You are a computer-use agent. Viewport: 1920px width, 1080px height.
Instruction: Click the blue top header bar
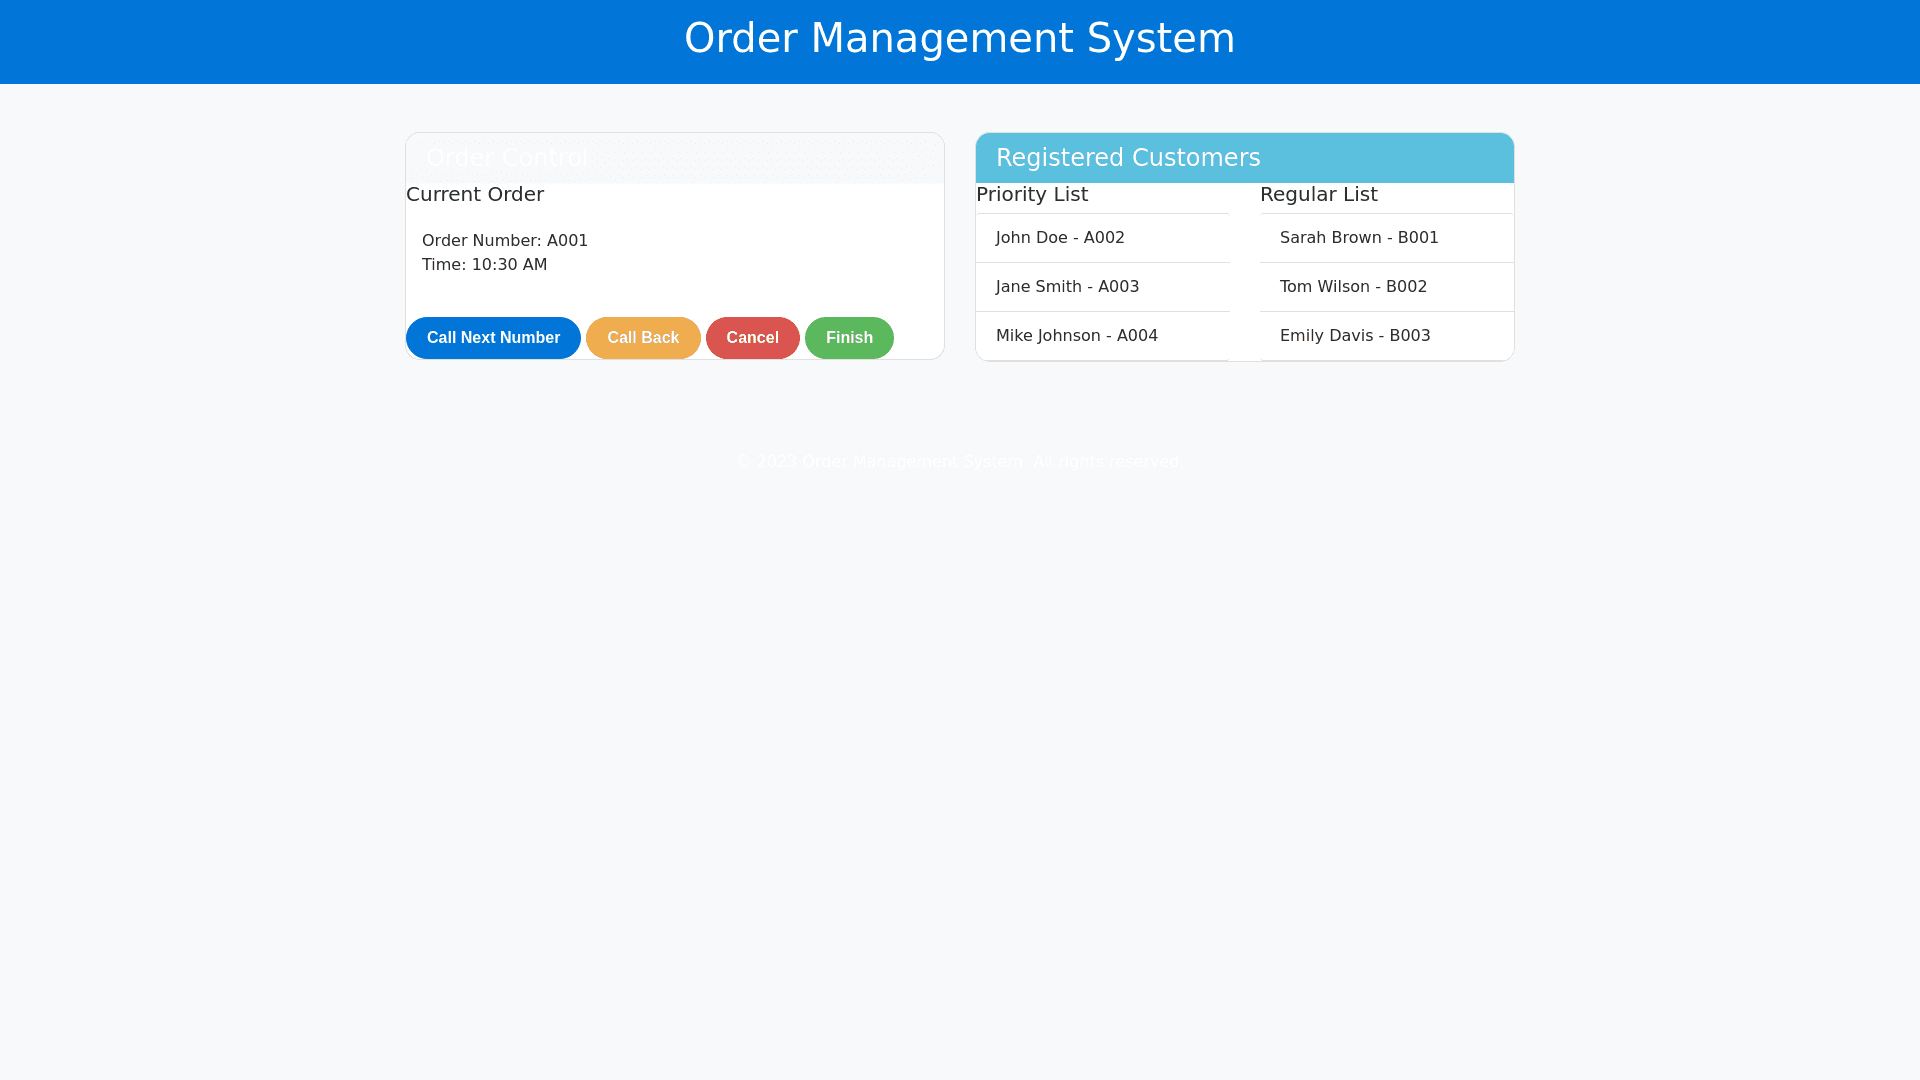coord(300,42)
